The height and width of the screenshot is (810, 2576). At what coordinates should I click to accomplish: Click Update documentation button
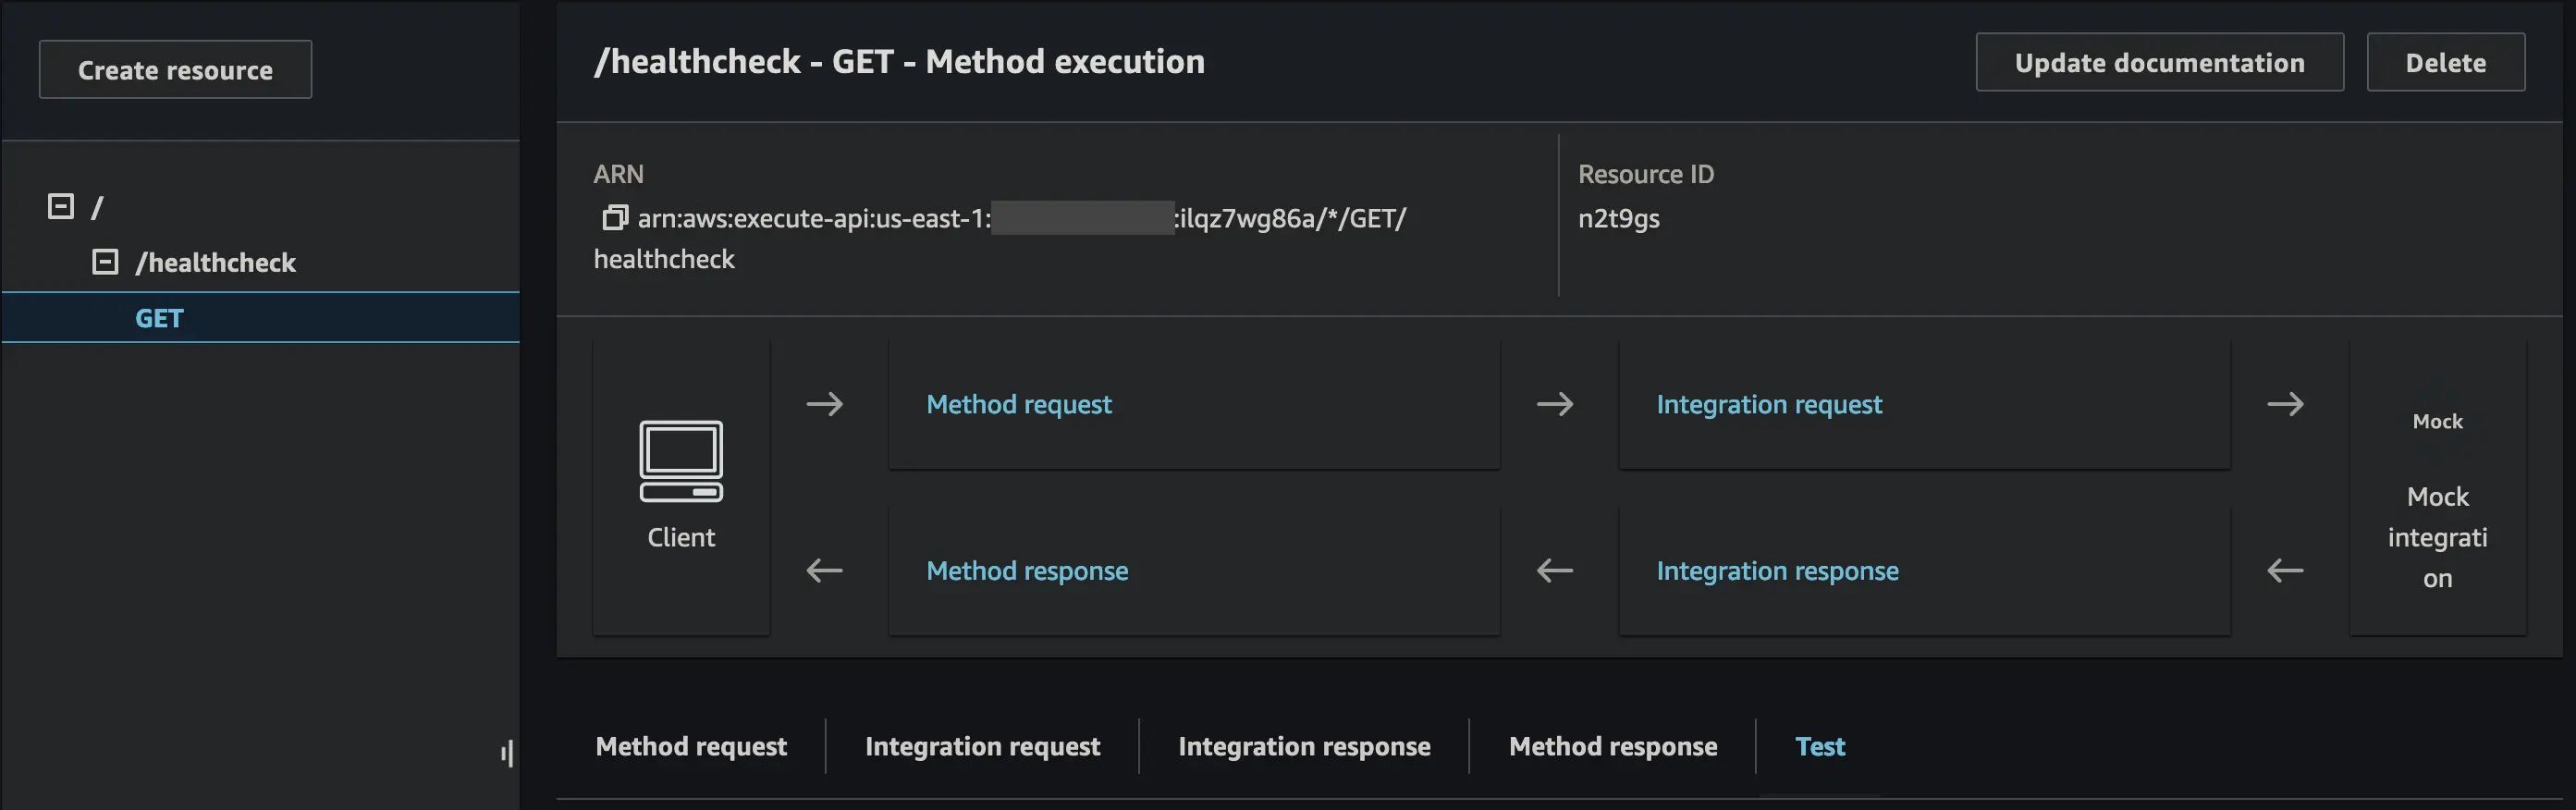[2159, 63]
